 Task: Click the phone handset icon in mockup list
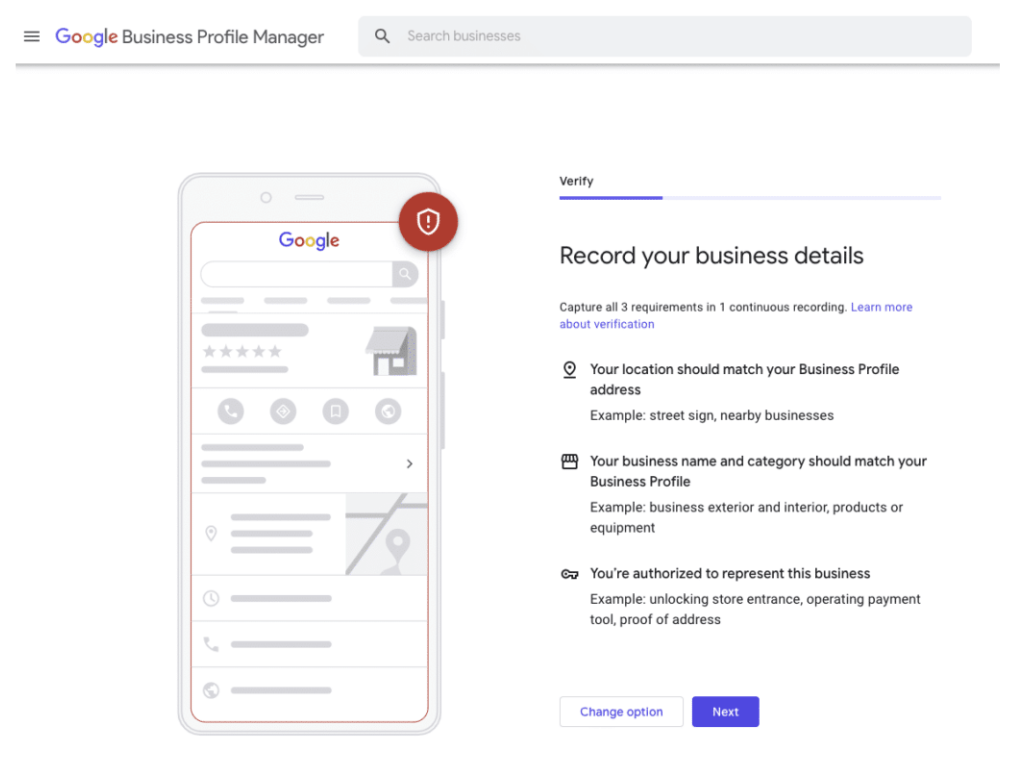point(211,644)
